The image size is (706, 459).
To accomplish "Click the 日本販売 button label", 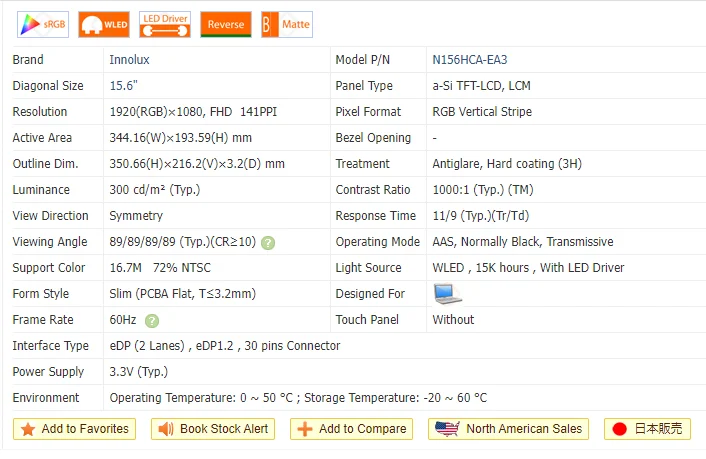I will click(658, 429).
